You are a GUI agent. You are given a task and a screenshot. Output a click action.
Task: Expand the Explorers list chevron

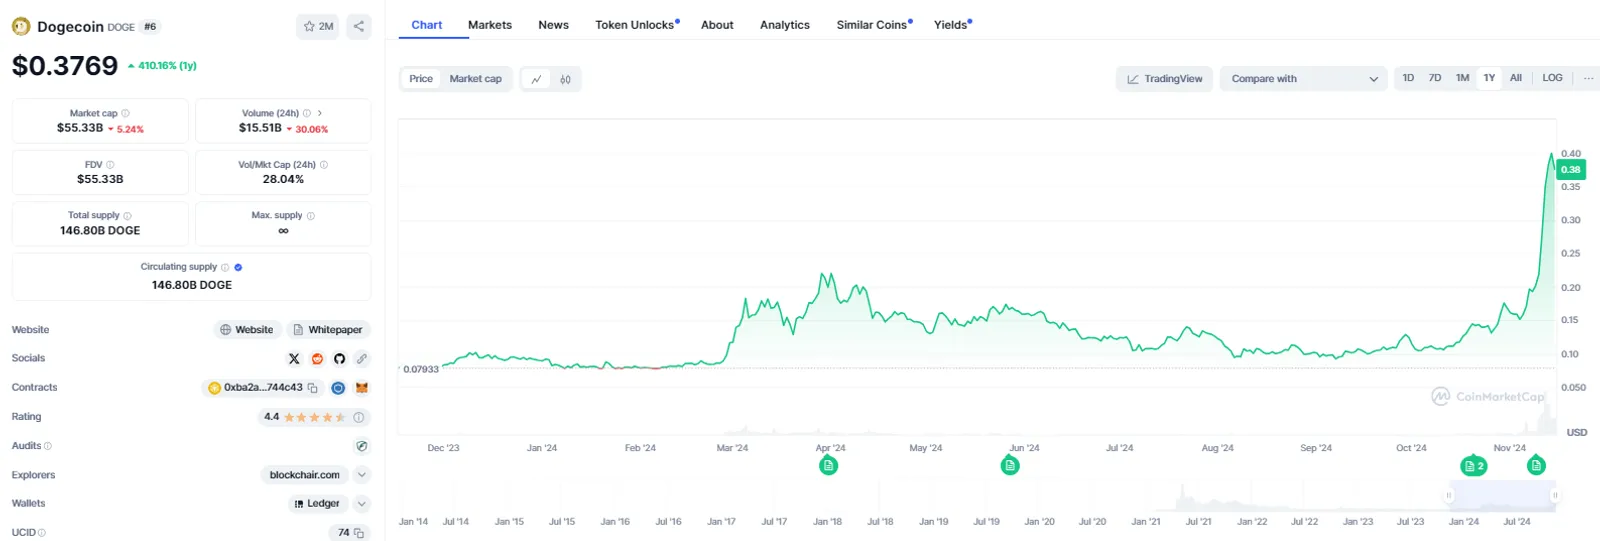362,475
